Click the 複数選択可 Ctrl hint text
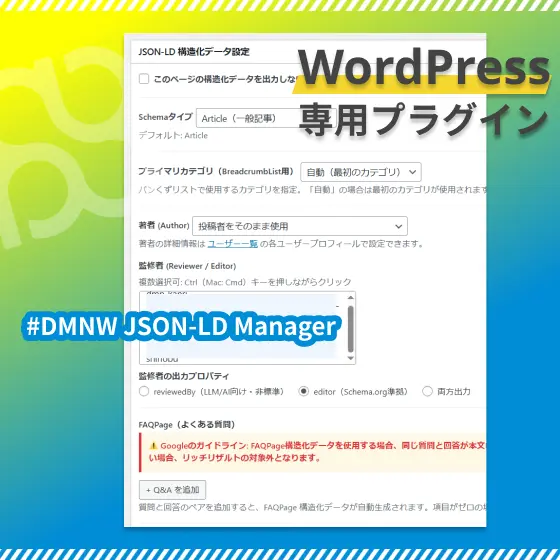 (245, 282)
